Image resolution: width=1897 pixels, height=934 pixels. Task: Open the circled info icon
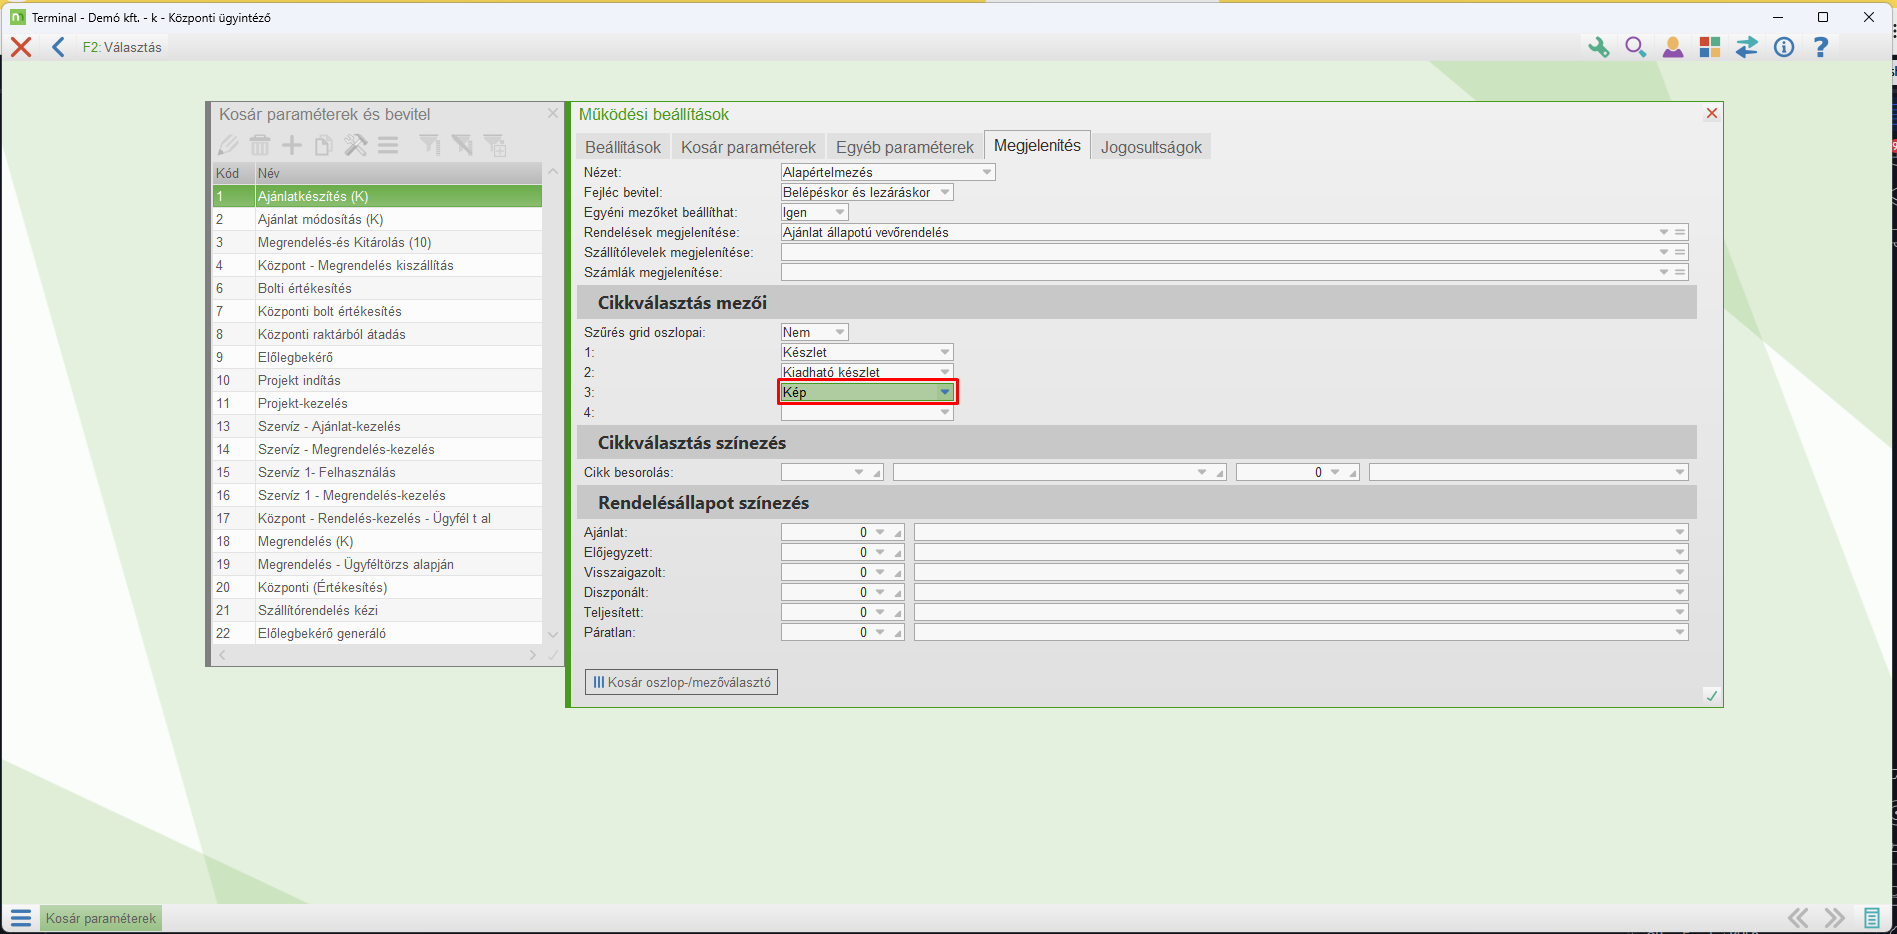pos(1784,47)
